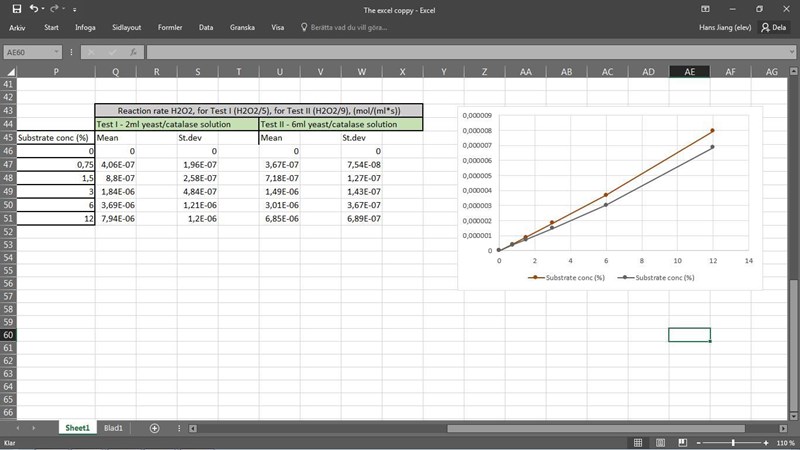This screenshot has height=450, width=800.
Task: Open Customize Quick Access Toolbar dropdown
Action: (x=75, y=9)
